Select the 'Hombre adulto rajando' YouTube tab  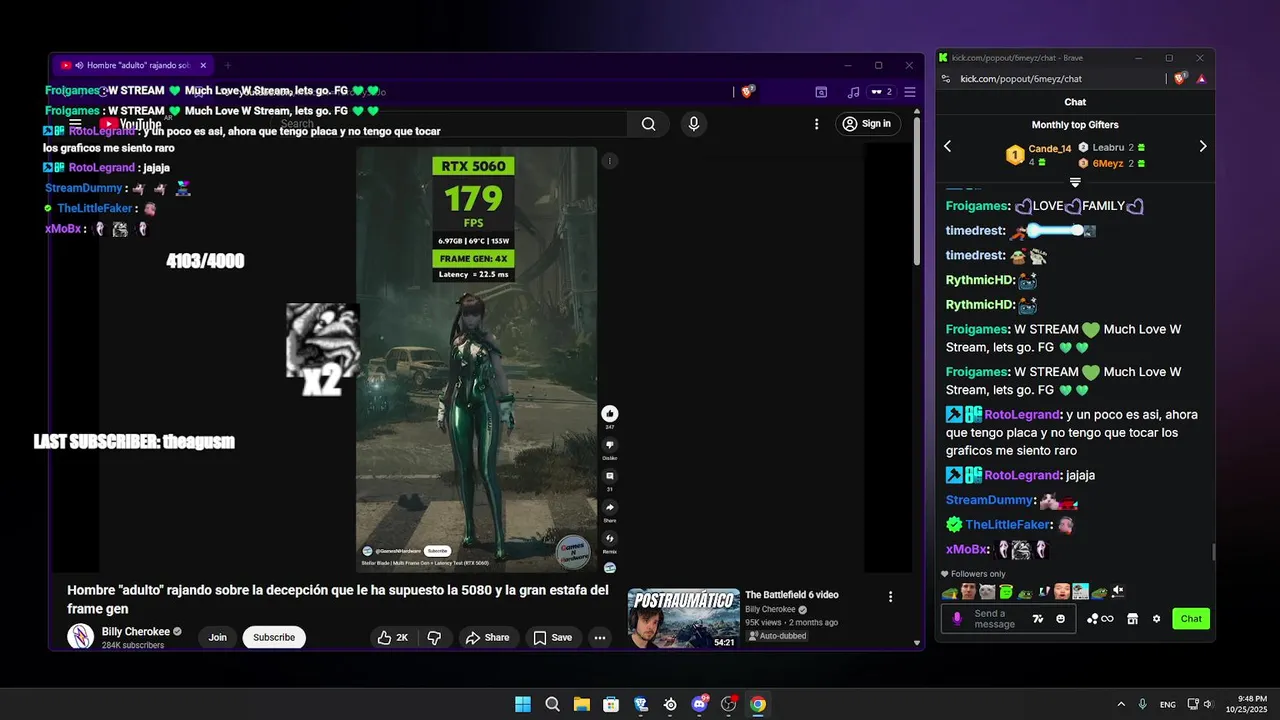point(132,65)
